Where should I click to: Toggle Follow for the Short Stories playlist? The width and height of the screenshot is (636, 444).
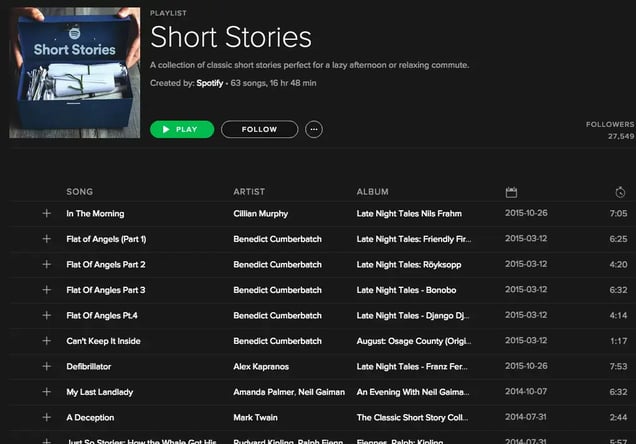(259, 129)
